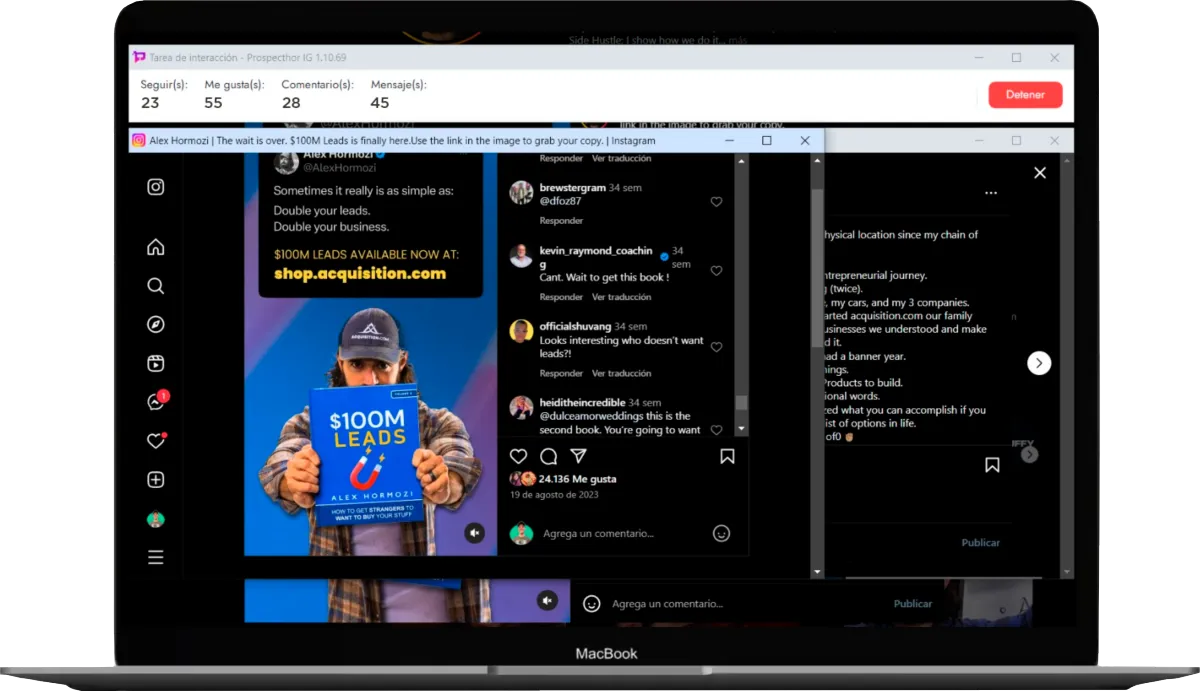Click the share paper-plane icon under post
This screenshot has width=1200, height=691.
[578, 456]
